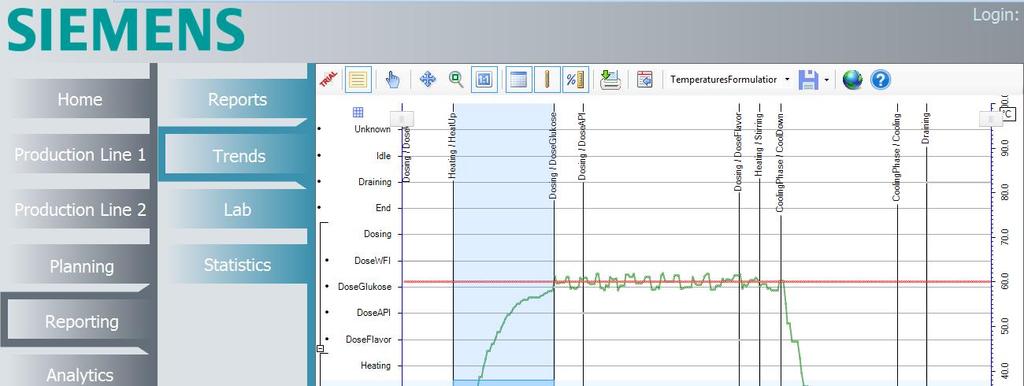Click the left time-range slider handle
Screen dimensions: 1024x386
point(402,119)
